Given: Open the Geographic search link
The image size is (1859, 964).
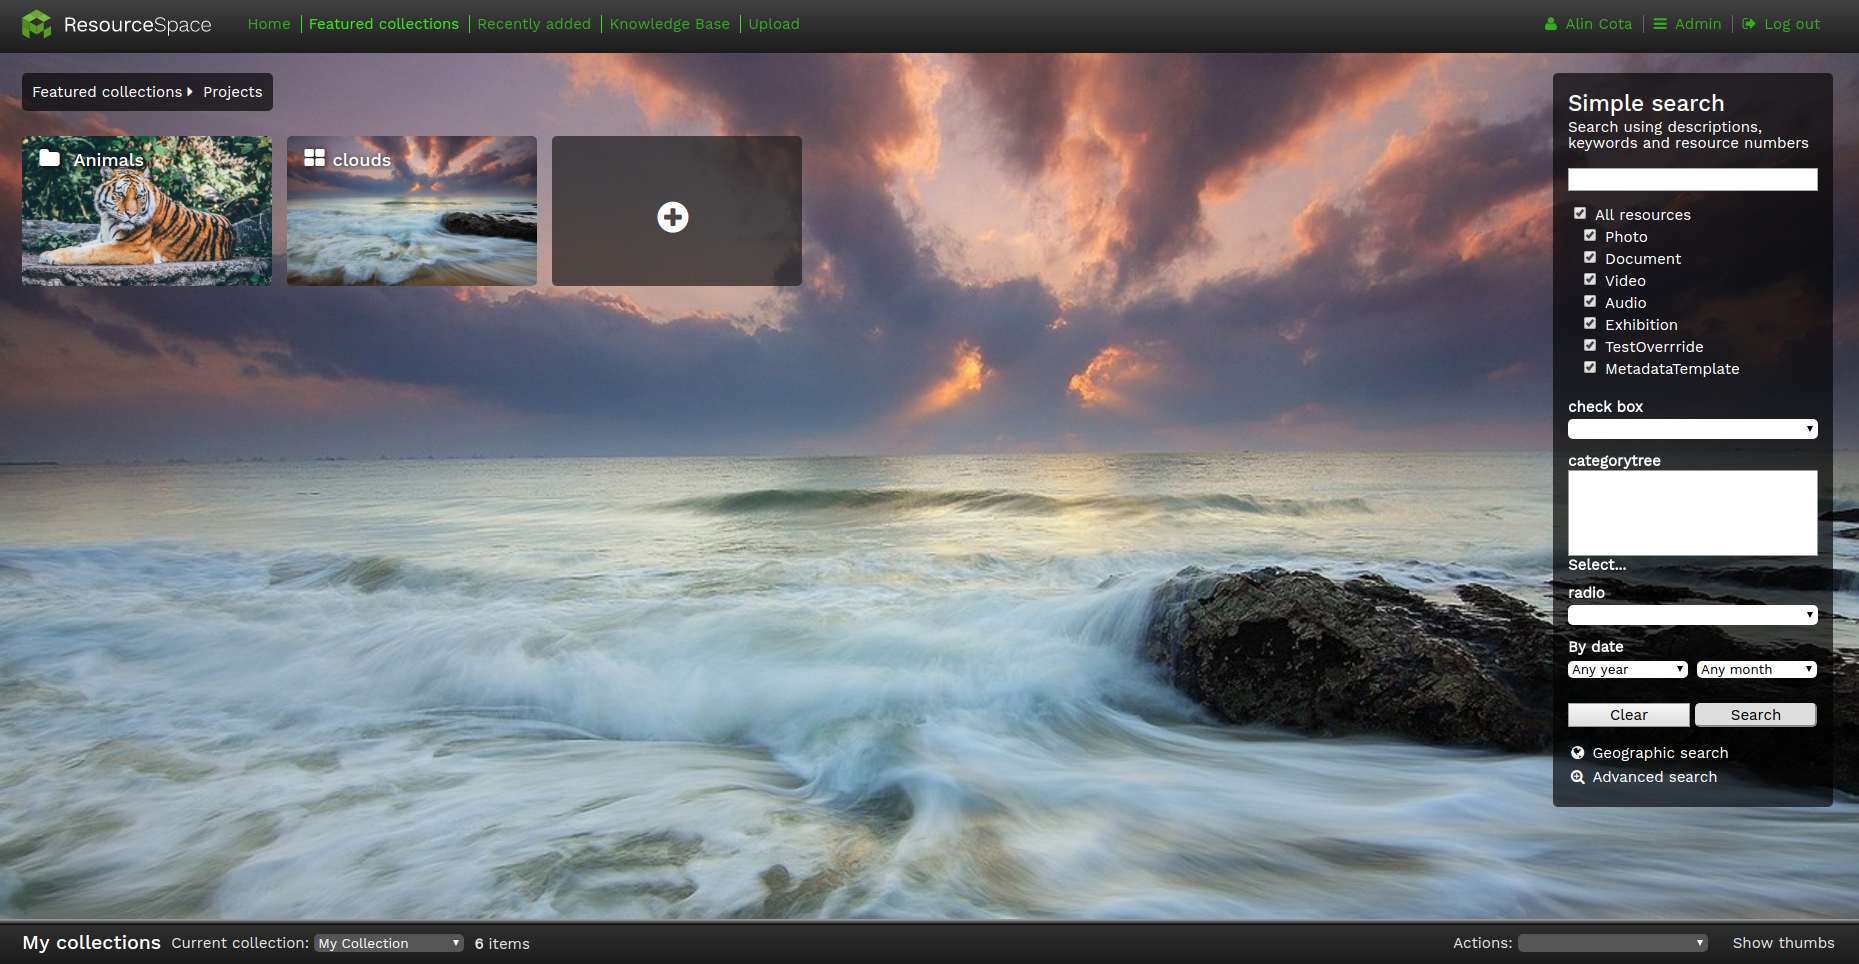Looking at the screenshot, I should pyautogui.click(x=1660, y=753).
